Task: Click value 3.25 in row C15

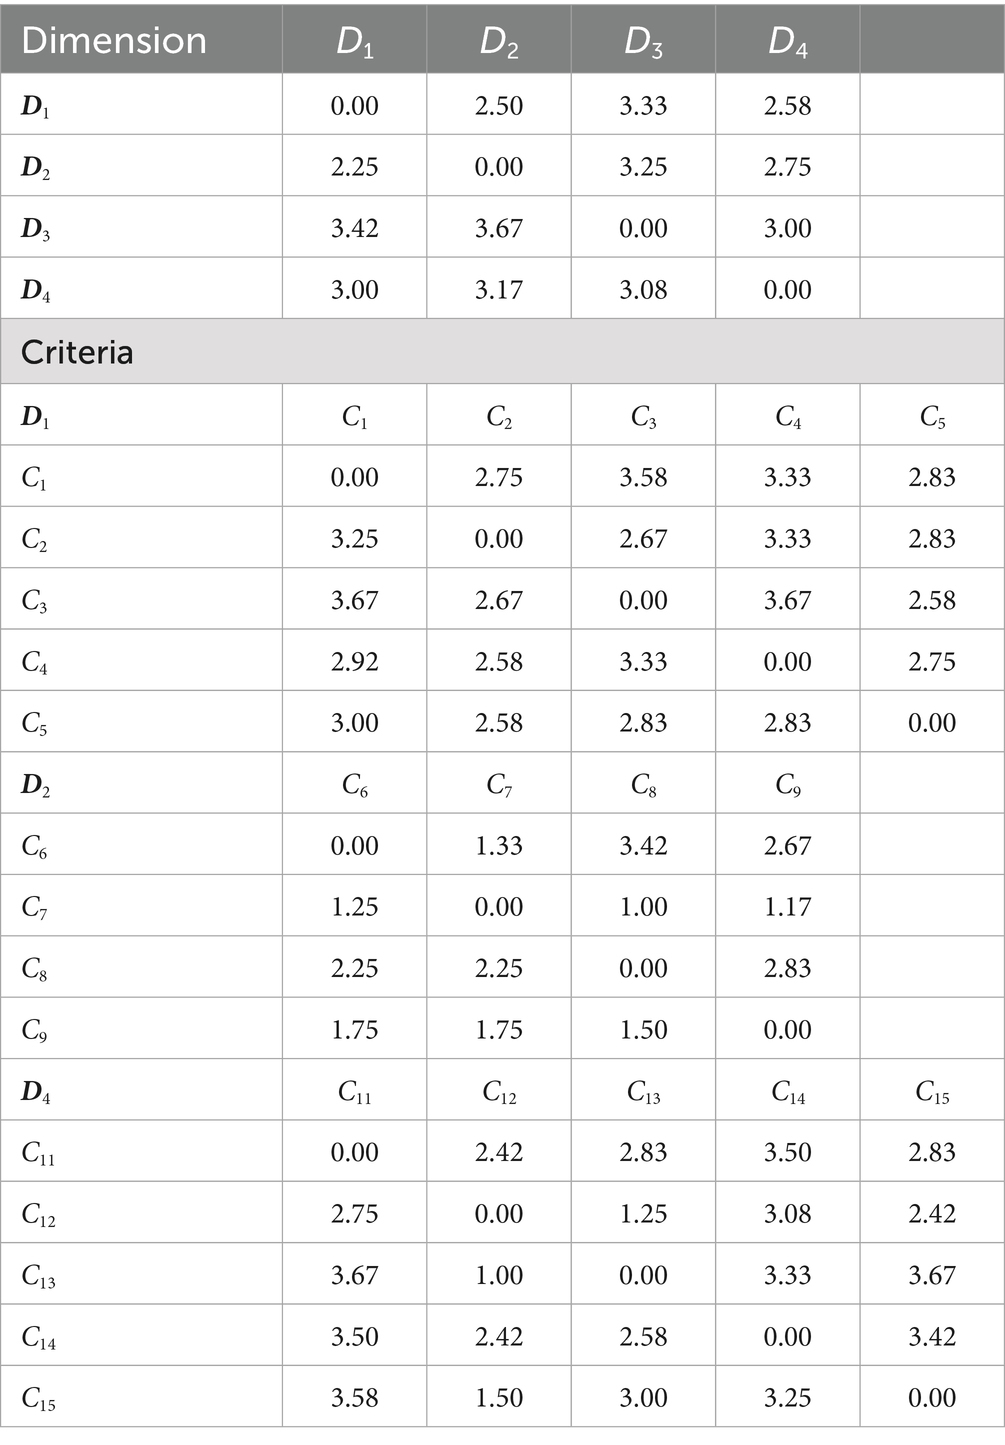Action: pyautogui.click(x=787, y=1397)
